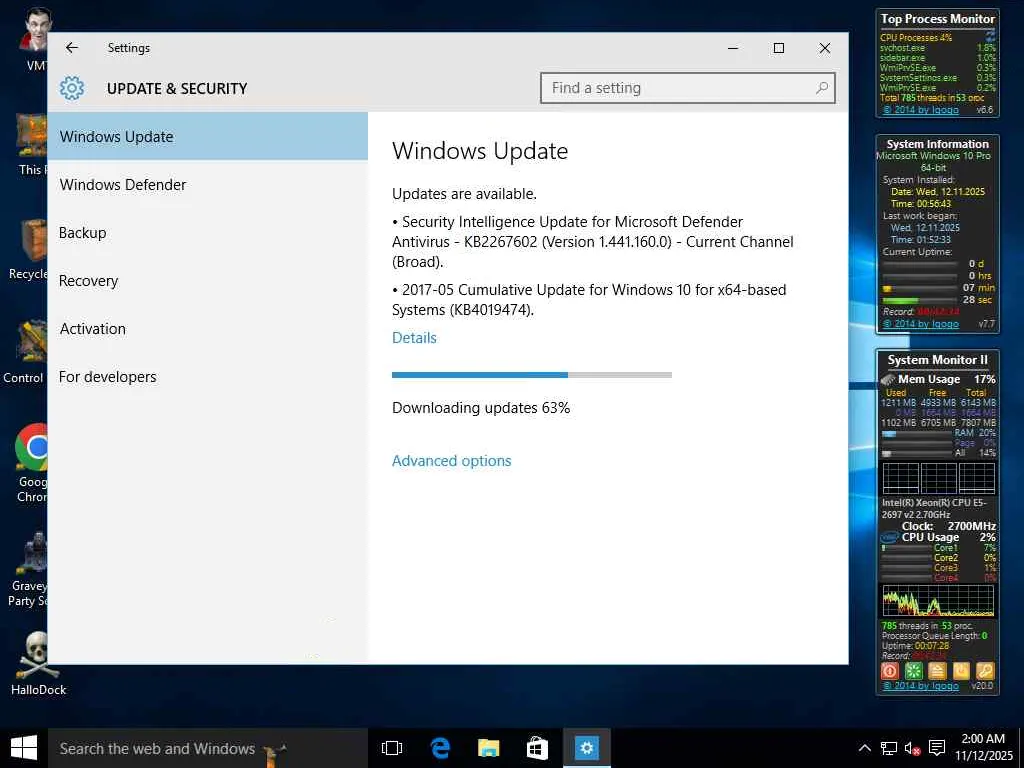Click svchost.exe in Top Process Monitor
This screenshot has width=1024, height=768.
pos(902,48)
